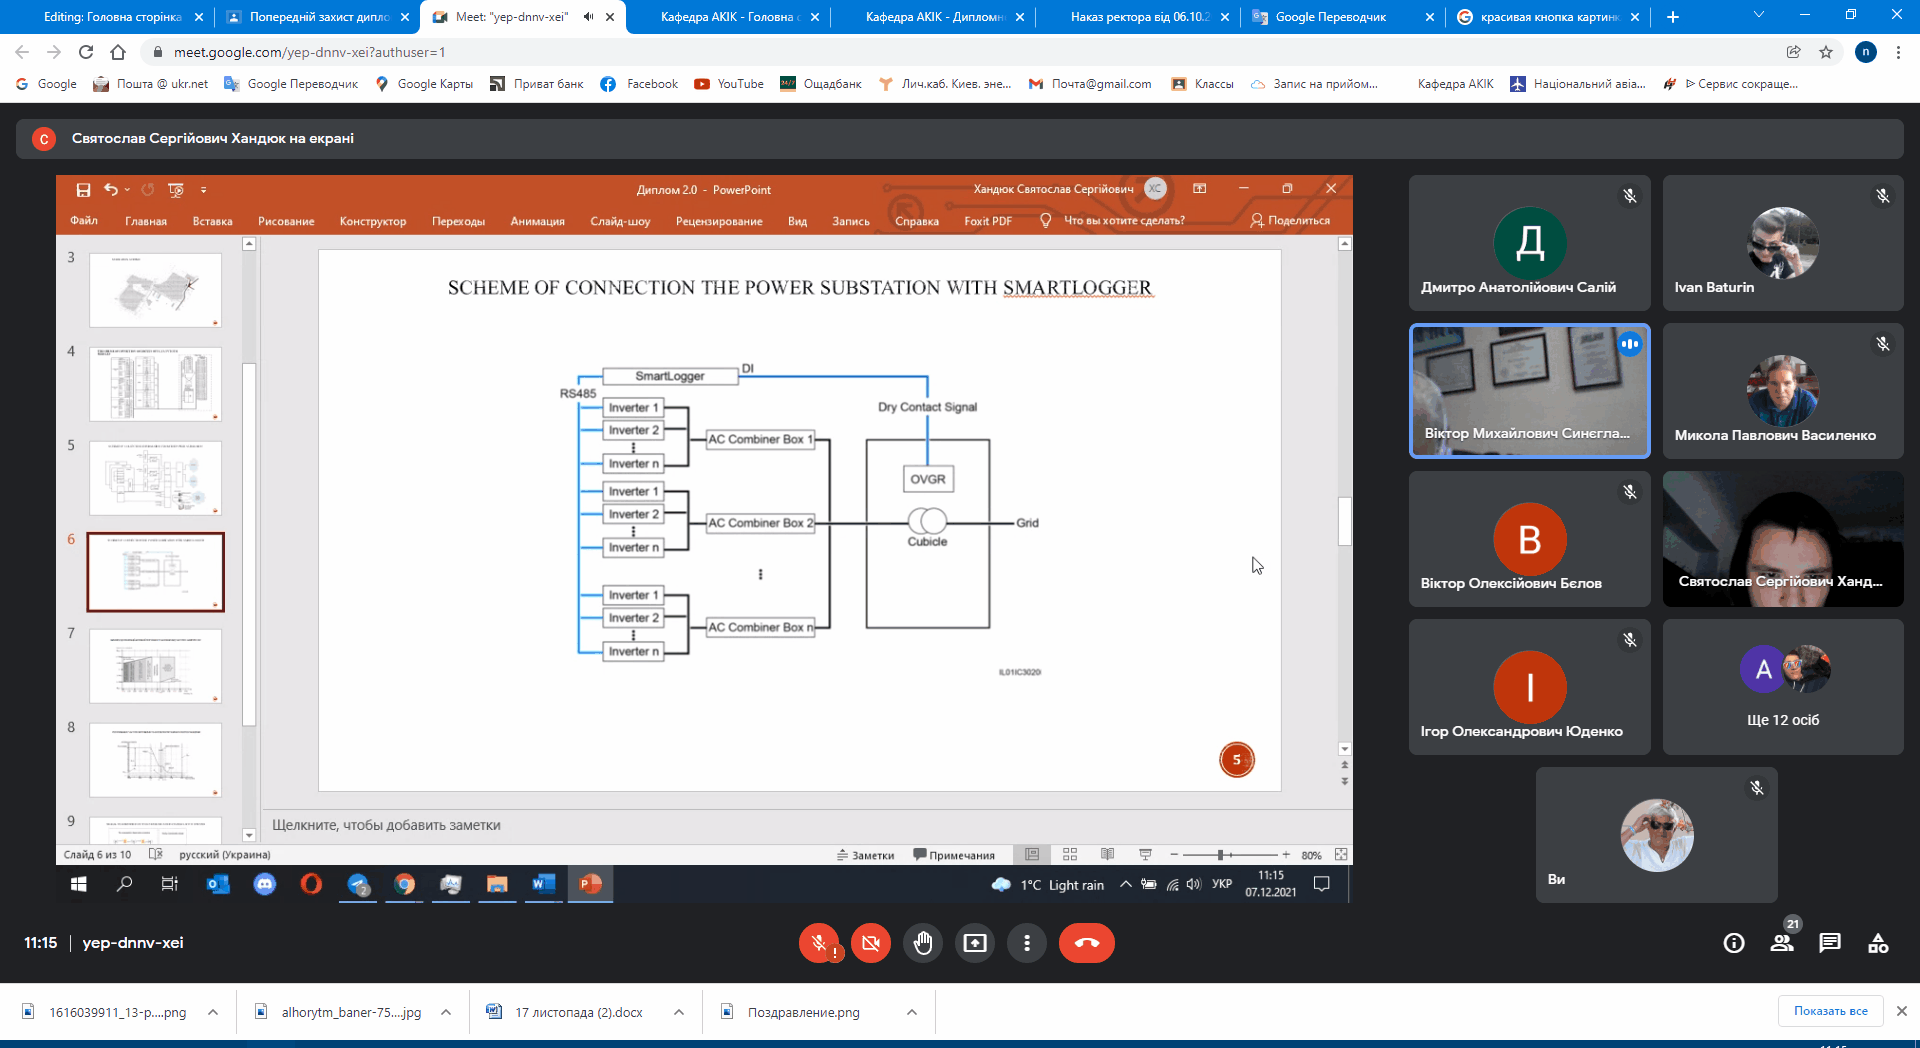Mute the Meet tab audio icon
Viewport: 1920px width, 1048px height.
click(589, 17)
